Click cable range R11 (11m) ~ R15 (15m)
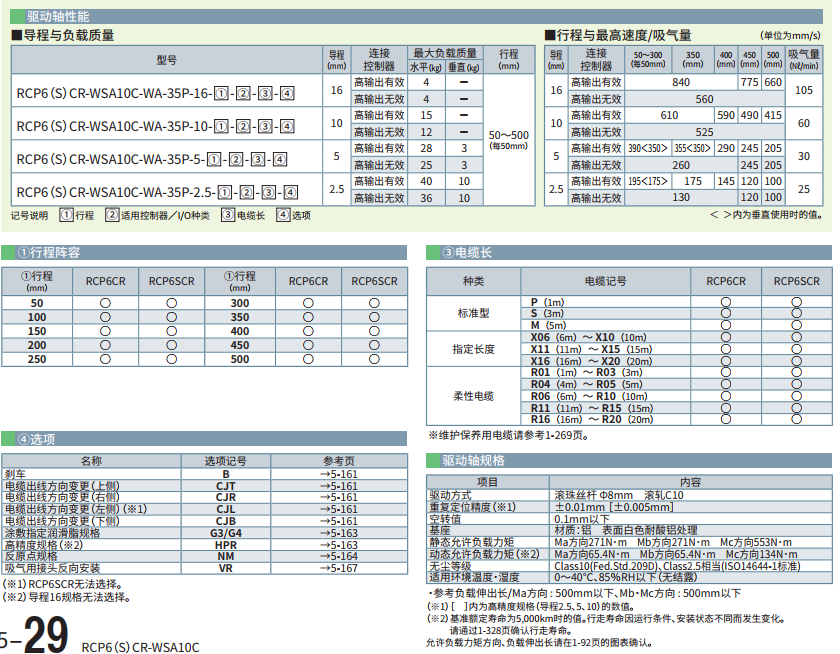This screenshot has height=654, width=840. [591, 408]
